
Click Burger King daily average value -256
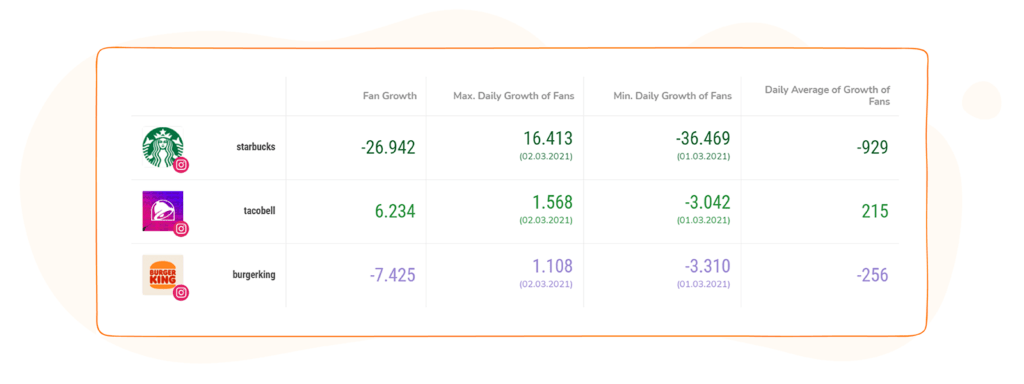click(872, 276)
